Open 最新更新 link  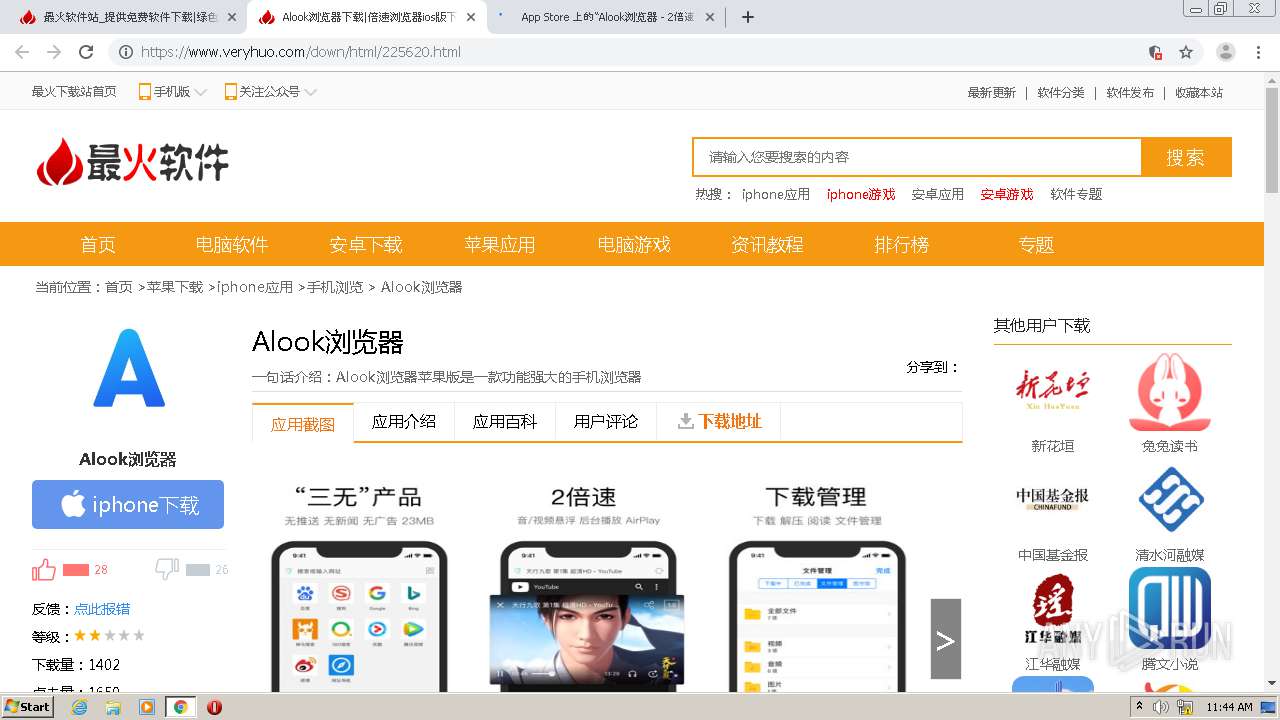[x=992, y=93]
